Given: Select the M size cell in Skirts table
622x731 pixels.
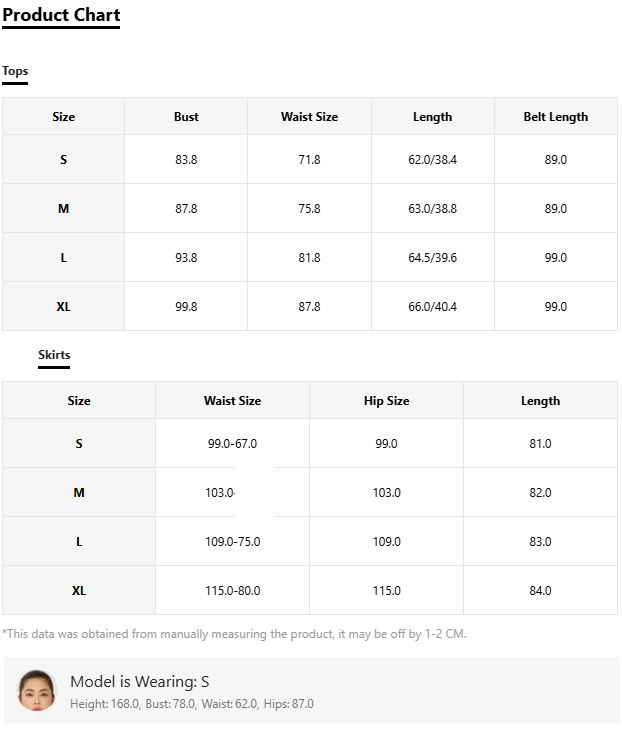Looking at the screenshot, I should [79, 492].
